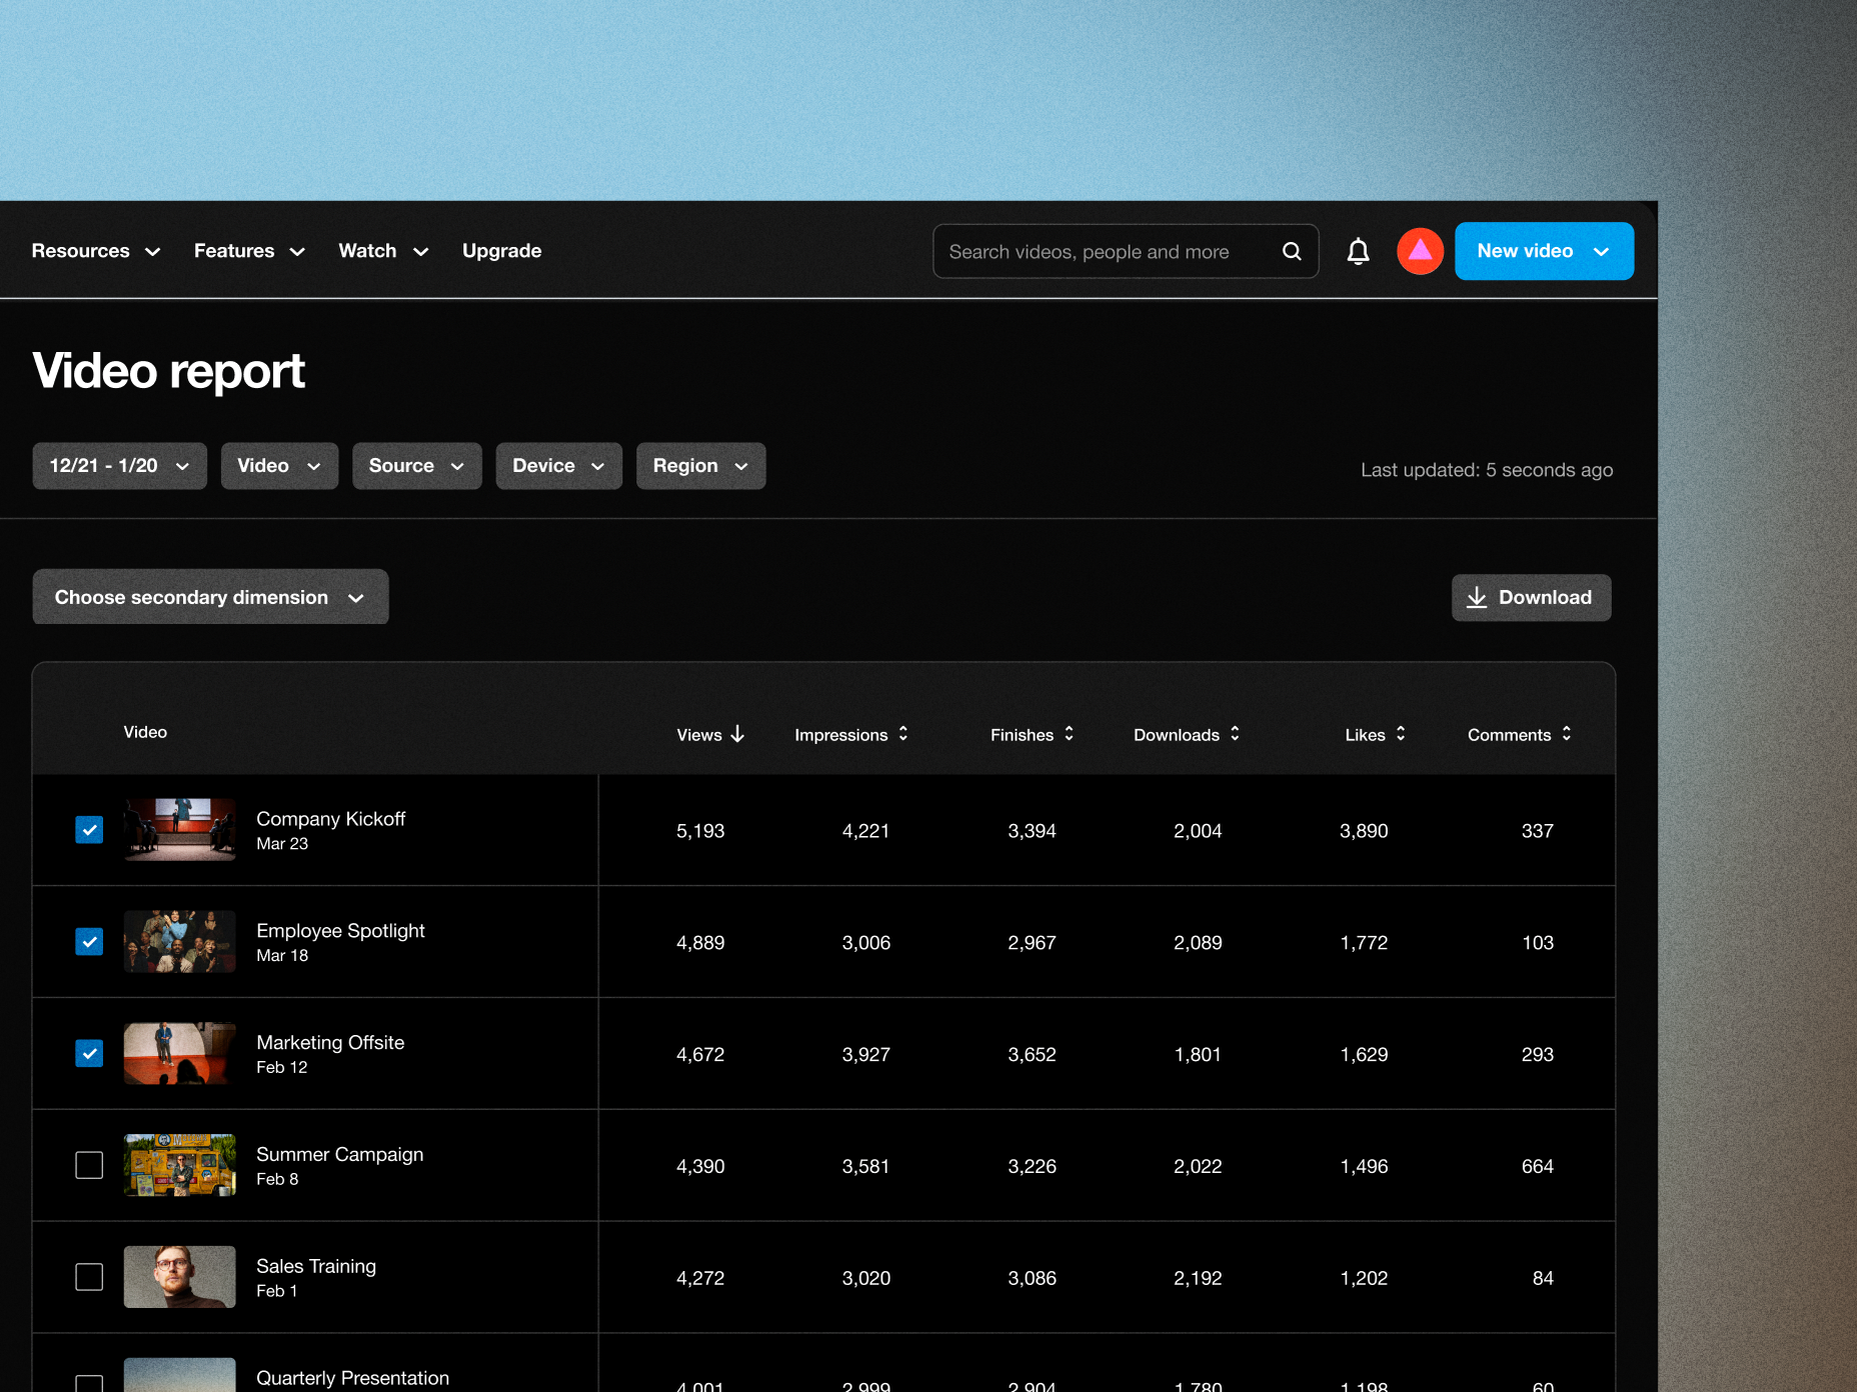The width and height of the screenshot is (1857, 1392).
Task: Click the 3,890 likes value
Action: (1364, 831)
